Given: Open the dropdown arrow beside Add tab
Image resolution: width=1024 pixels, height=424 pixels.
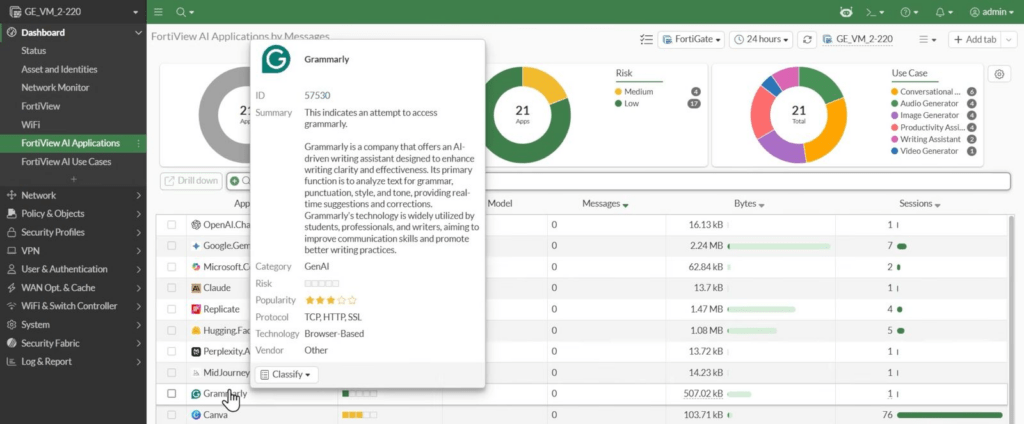Looking at the screenshot, I should click(x=1009, y=39).
